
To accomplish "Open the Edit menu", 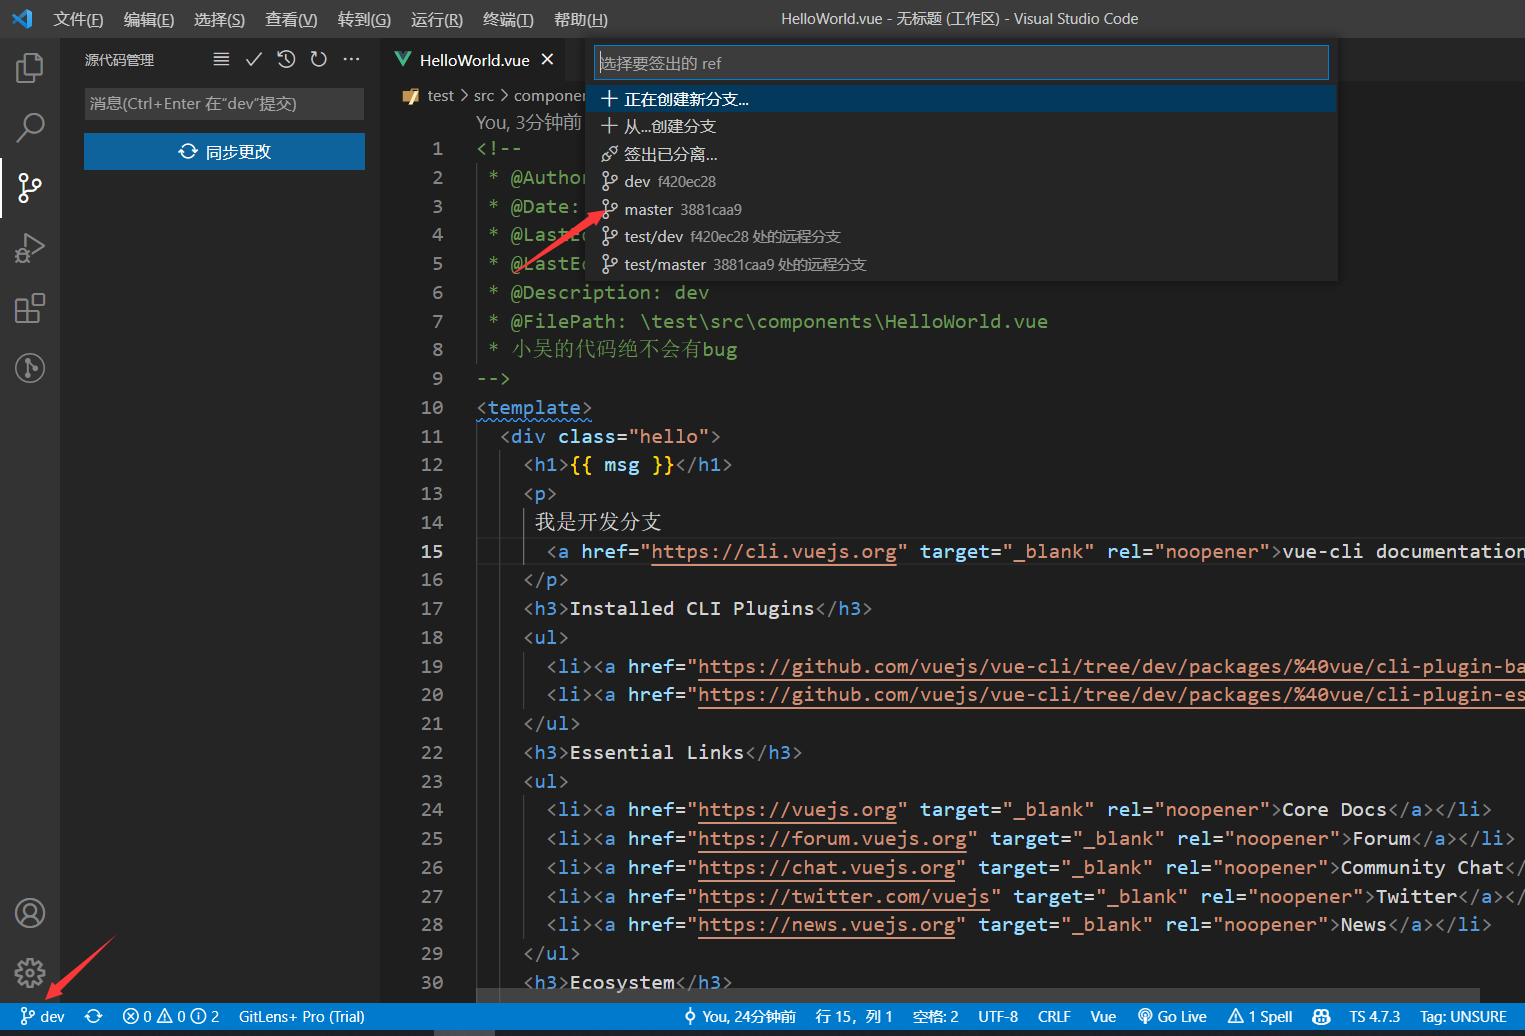I will point(149,19).
